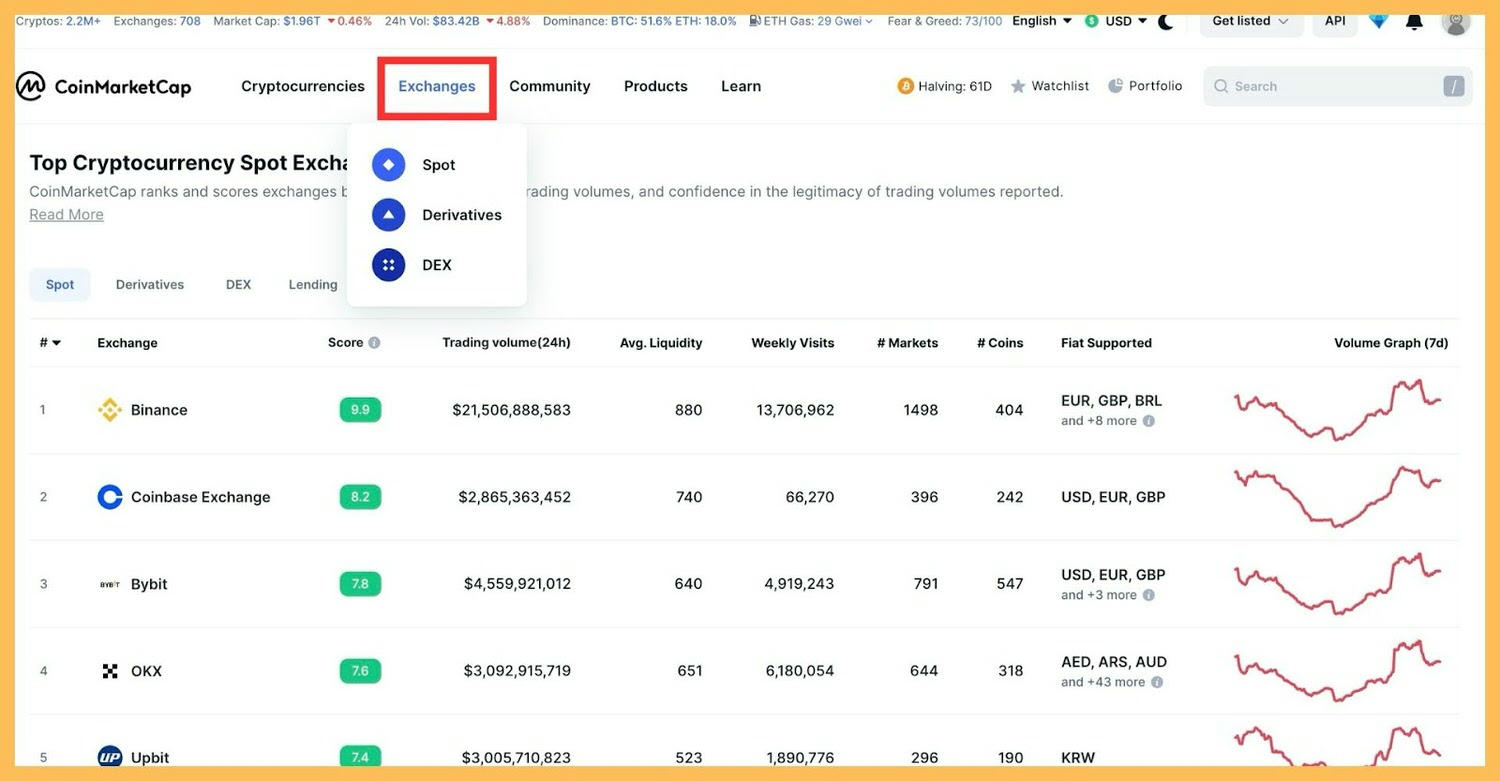Open the user avatar profile
The image size is (1500, 781).
1456,21
